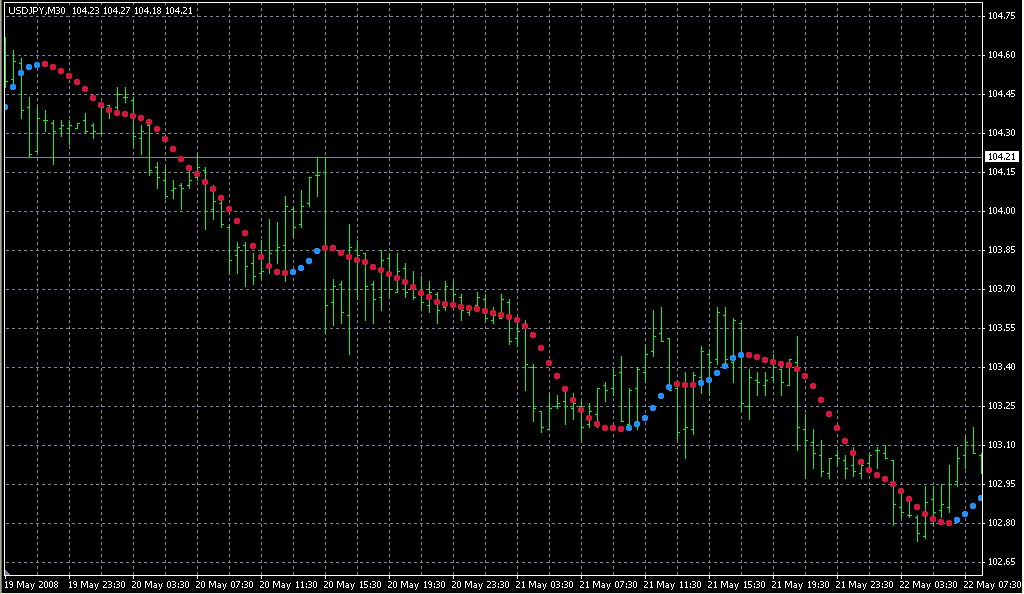Select the 21 May 15:30 time marker
This screenshot has width=1024, height=594.
coord(737,584)
